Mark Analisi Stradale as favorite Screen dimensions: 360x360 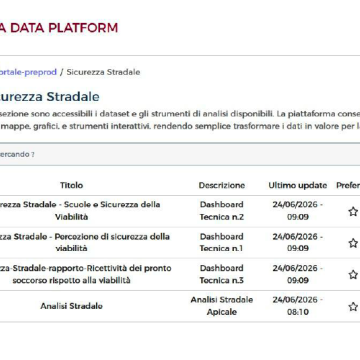353,307
